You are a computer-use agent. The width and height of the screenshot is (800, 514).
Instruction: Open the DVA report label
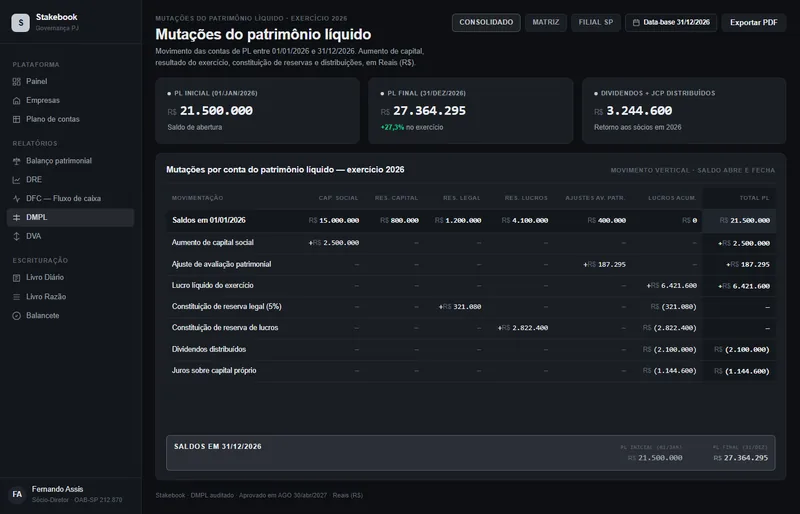34,236
